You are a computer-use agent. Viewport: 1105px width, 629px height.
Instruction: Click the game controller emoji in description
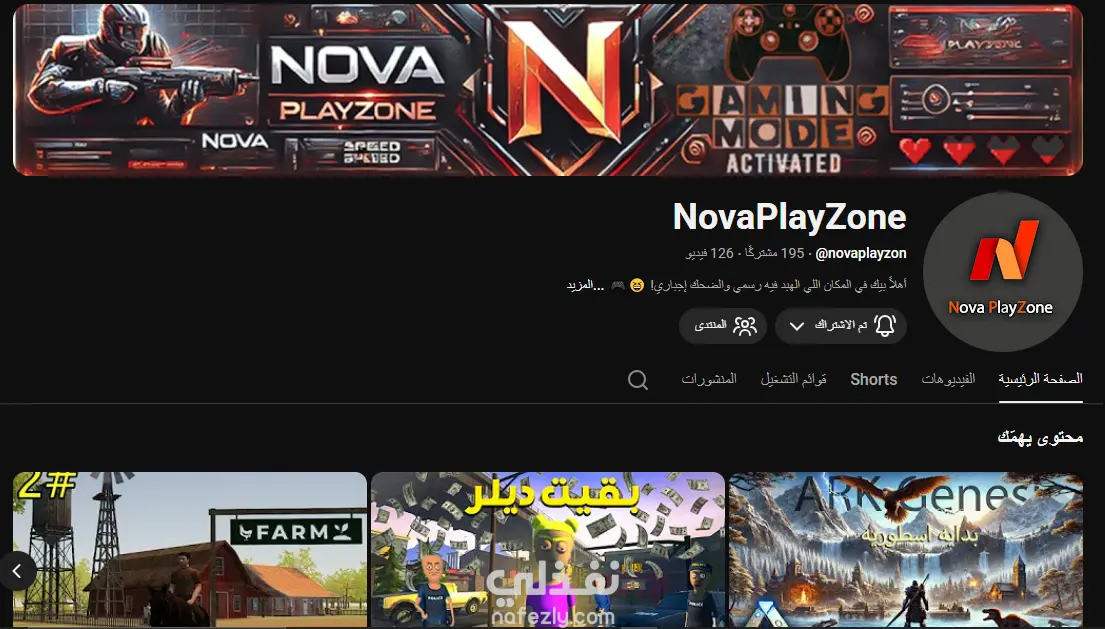pos(617,285)
